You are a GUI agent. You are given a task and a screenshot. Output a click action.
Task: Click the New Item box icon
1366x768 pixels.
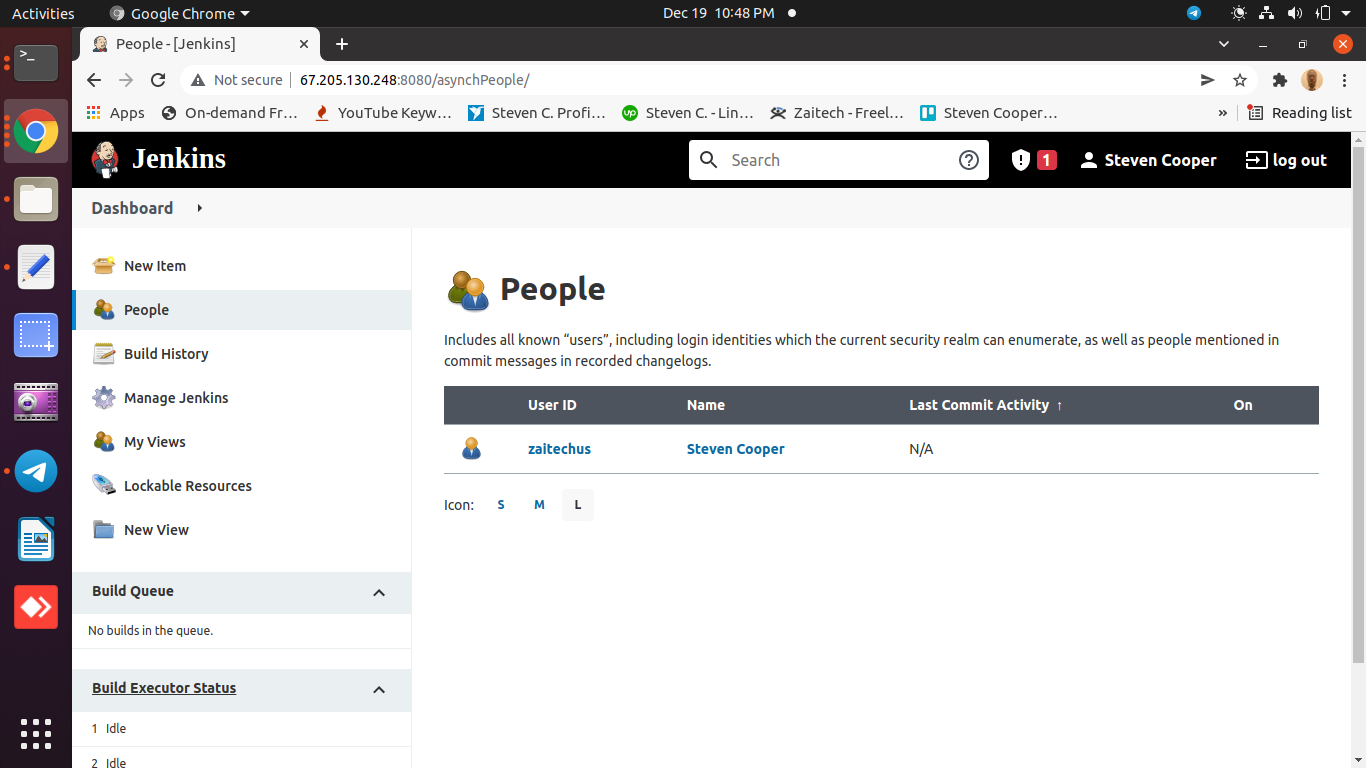(104, 266)
